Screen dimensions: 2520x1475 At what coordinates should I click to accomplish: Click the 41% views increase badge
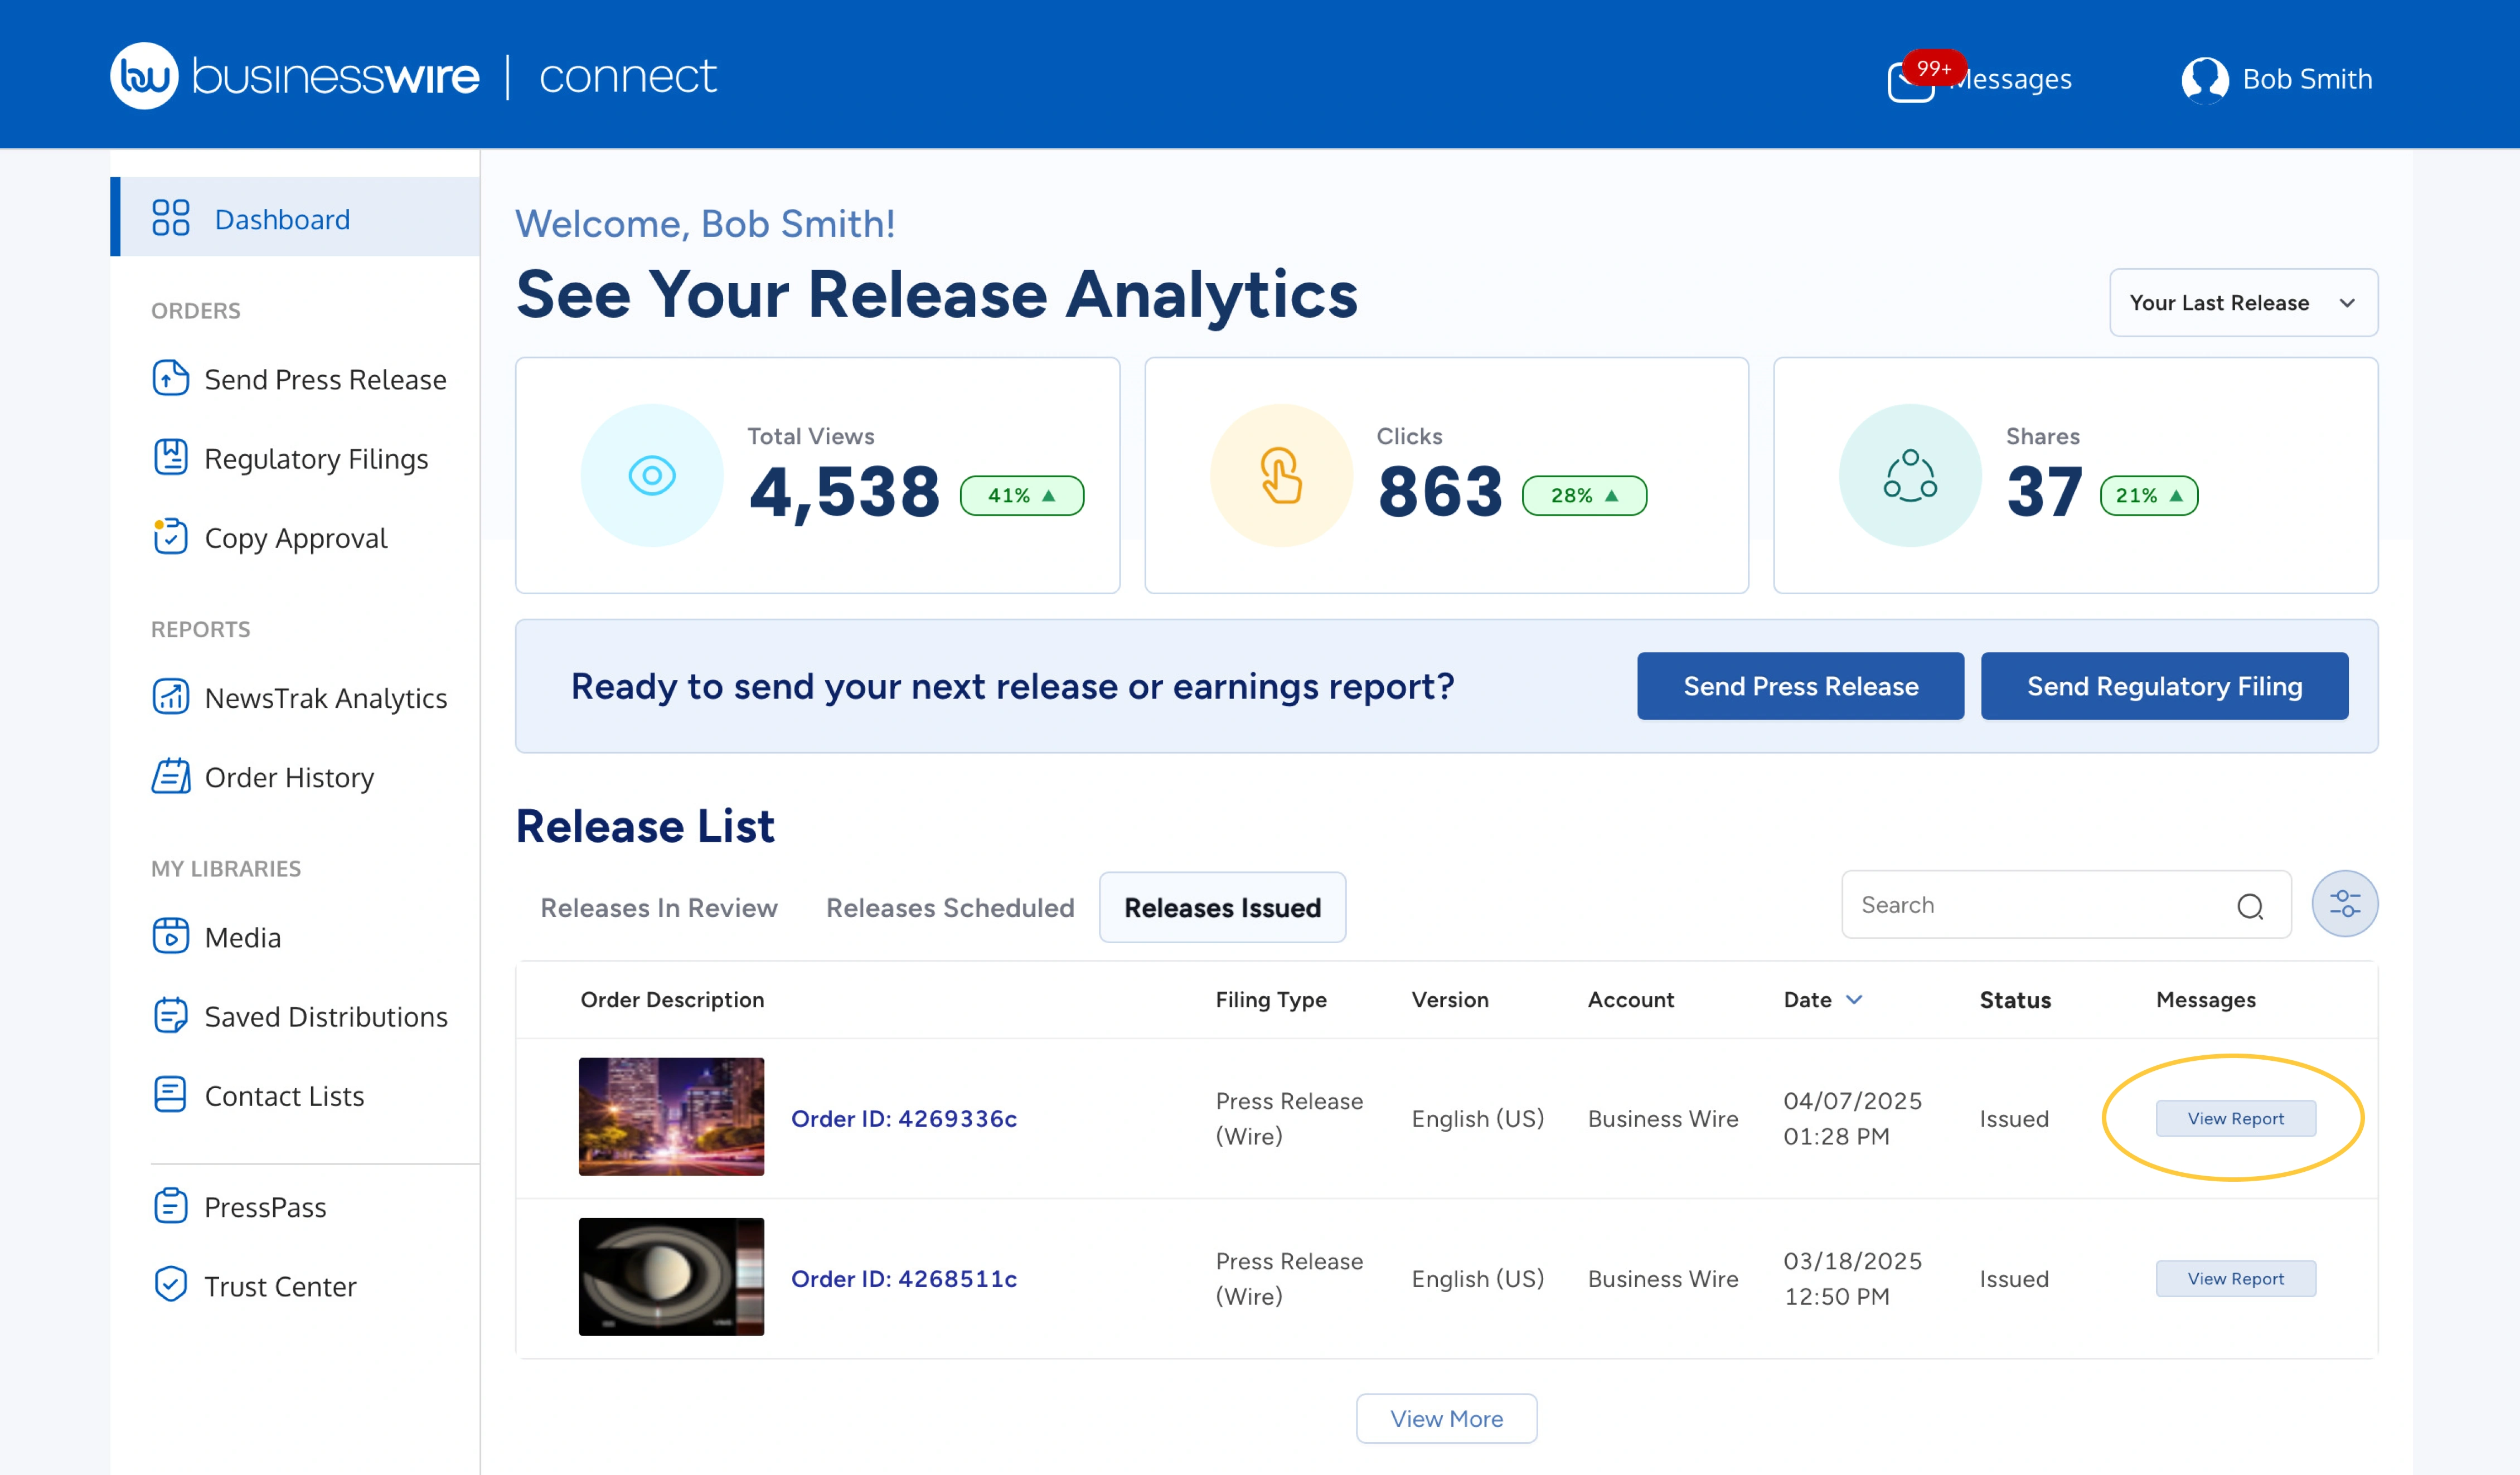click(1021, 496)
